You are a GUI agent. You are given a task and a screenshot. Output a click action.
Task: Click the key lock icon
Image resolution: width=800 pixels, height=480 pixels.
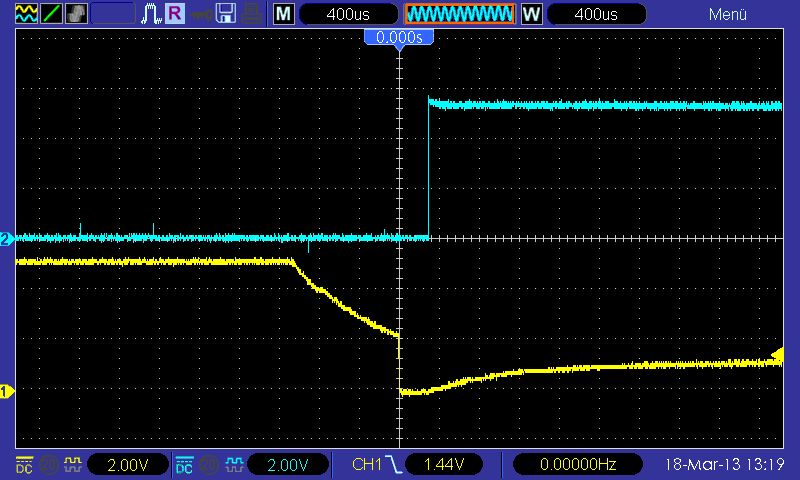201,14
